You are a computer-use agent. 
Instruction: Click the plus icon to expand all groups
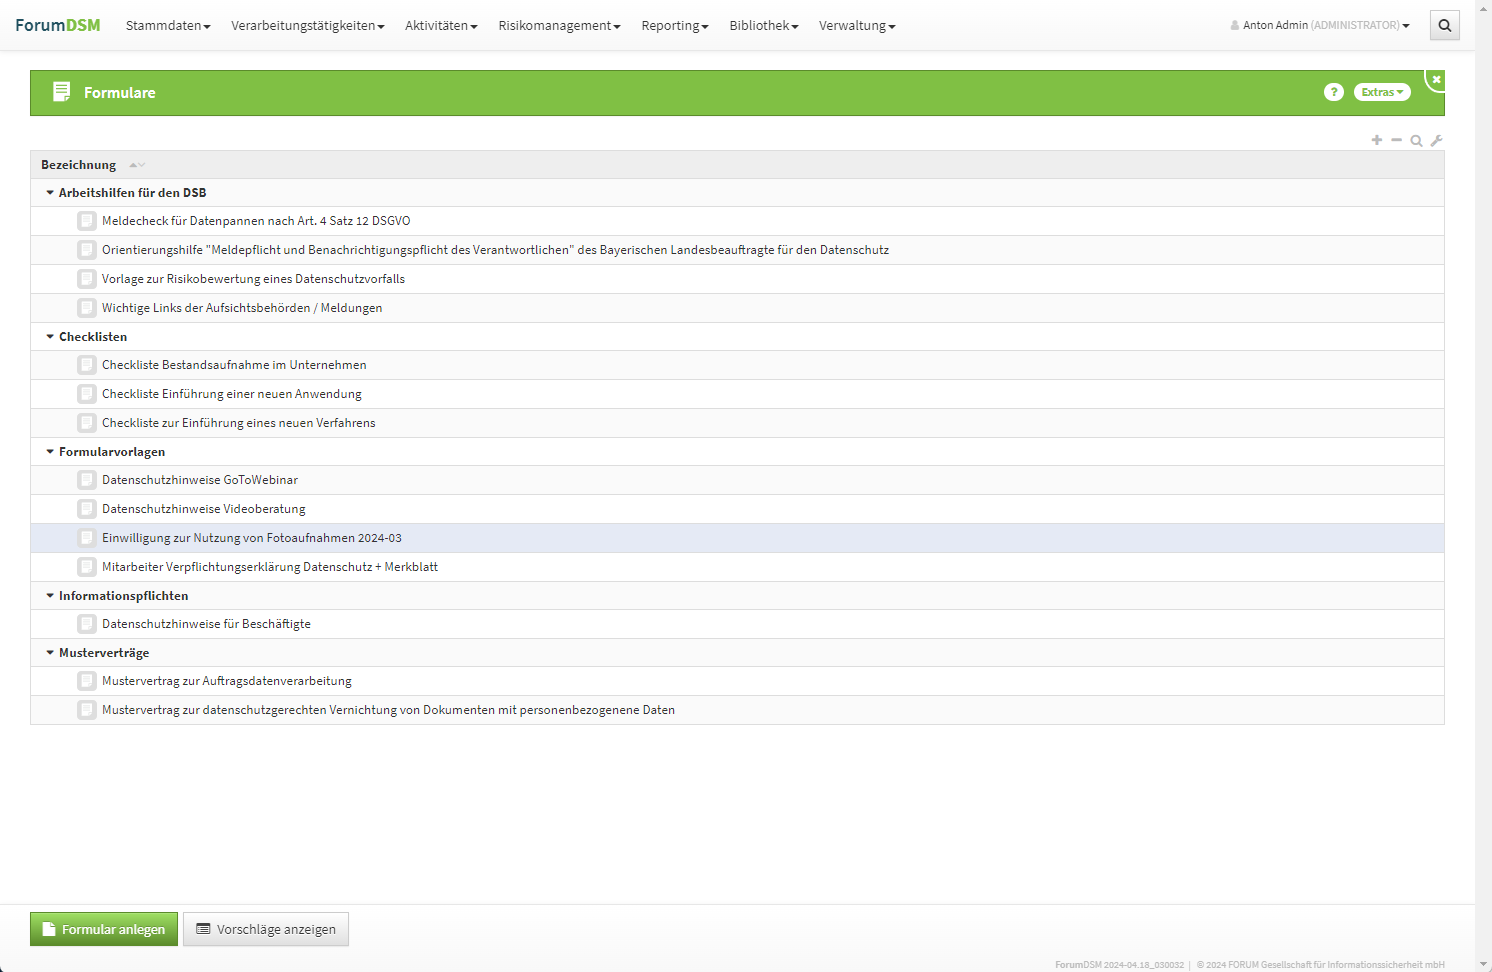[1377, 140]
